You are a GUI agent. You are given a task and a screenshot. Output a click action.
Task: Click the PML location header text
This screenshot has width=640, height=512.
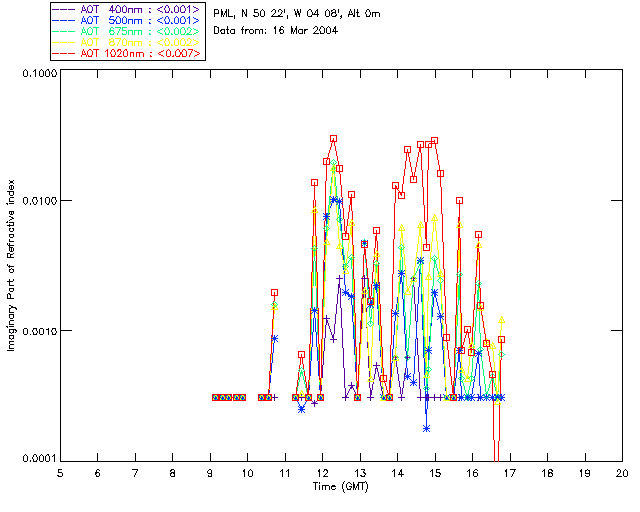click(x=297, y=14)
